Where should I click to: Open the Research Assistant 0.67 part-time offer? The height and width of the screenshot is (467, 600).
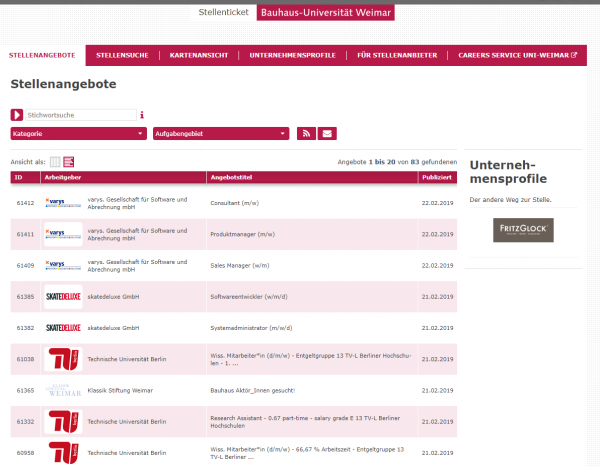[x=305, y=422]
